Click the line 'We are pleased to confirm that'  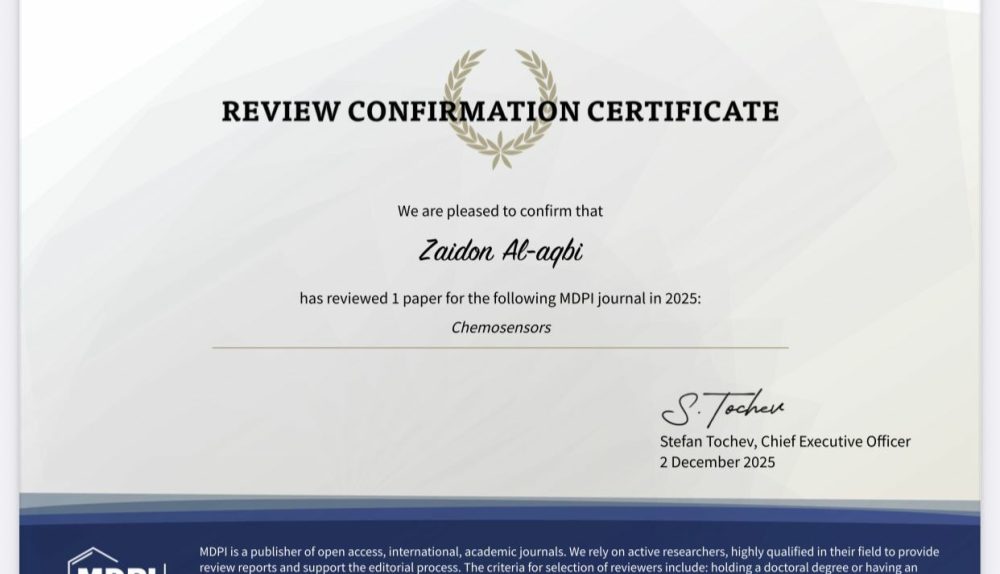click(500, 211)
